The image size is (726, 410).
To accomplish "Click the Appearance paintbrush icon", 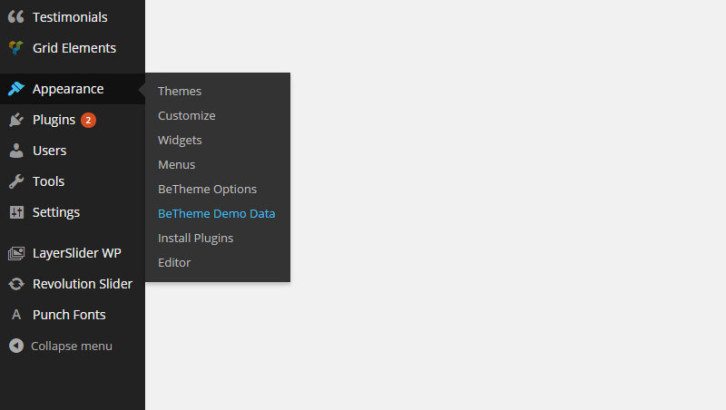I will click(16, 89).
